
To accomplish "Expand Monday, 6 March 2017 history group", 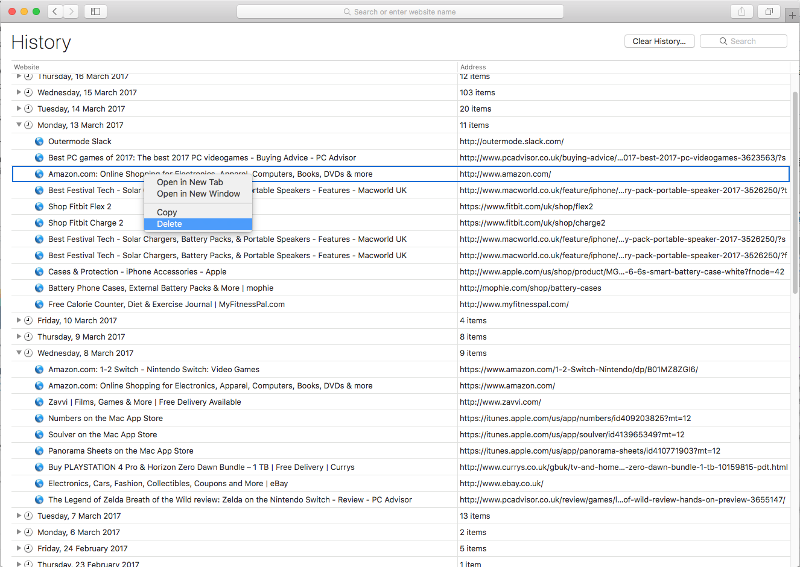I will click(19, 532).
